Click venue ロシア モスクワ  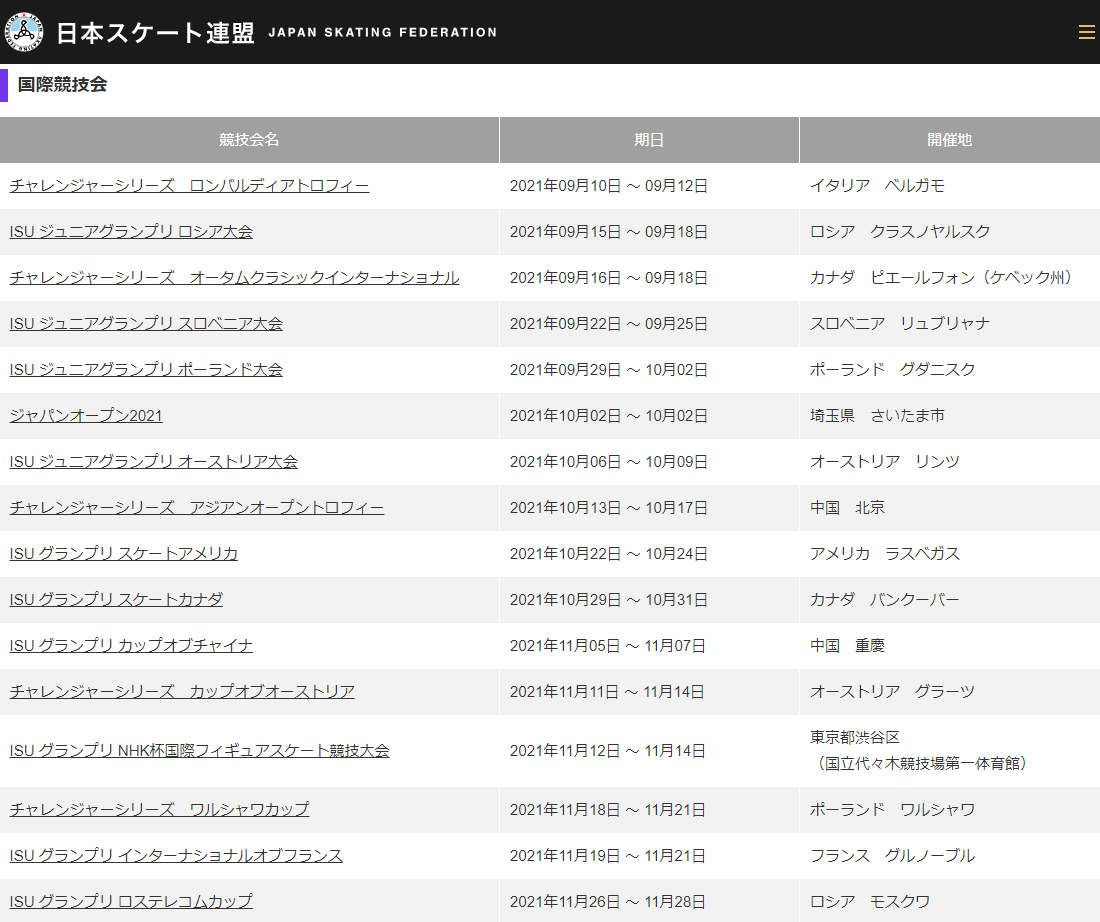(870, 902)
